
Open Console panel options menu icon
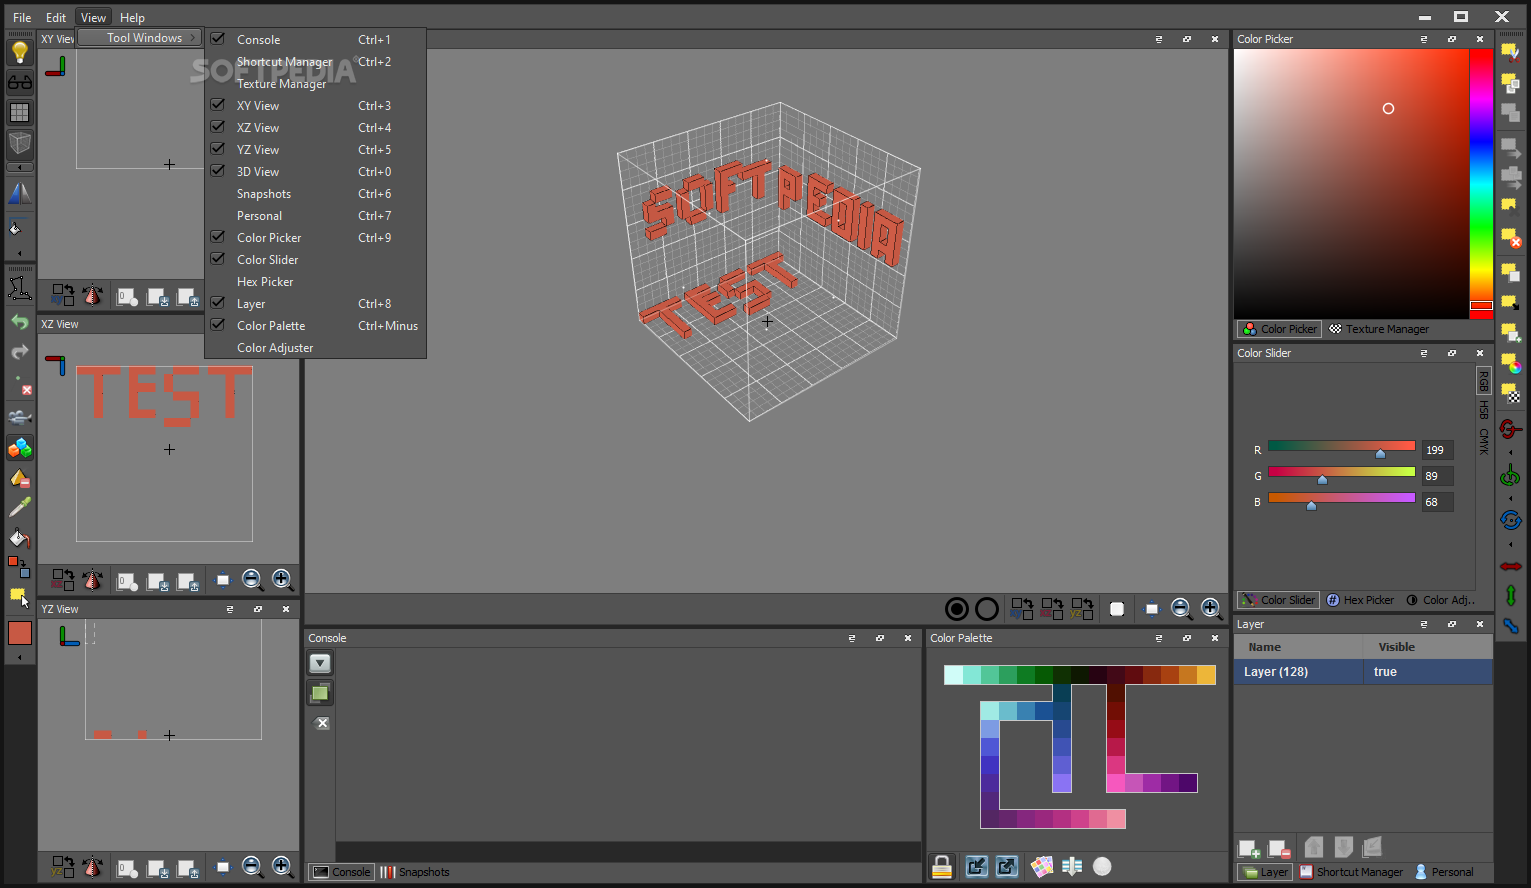click(x=852, y=638)
